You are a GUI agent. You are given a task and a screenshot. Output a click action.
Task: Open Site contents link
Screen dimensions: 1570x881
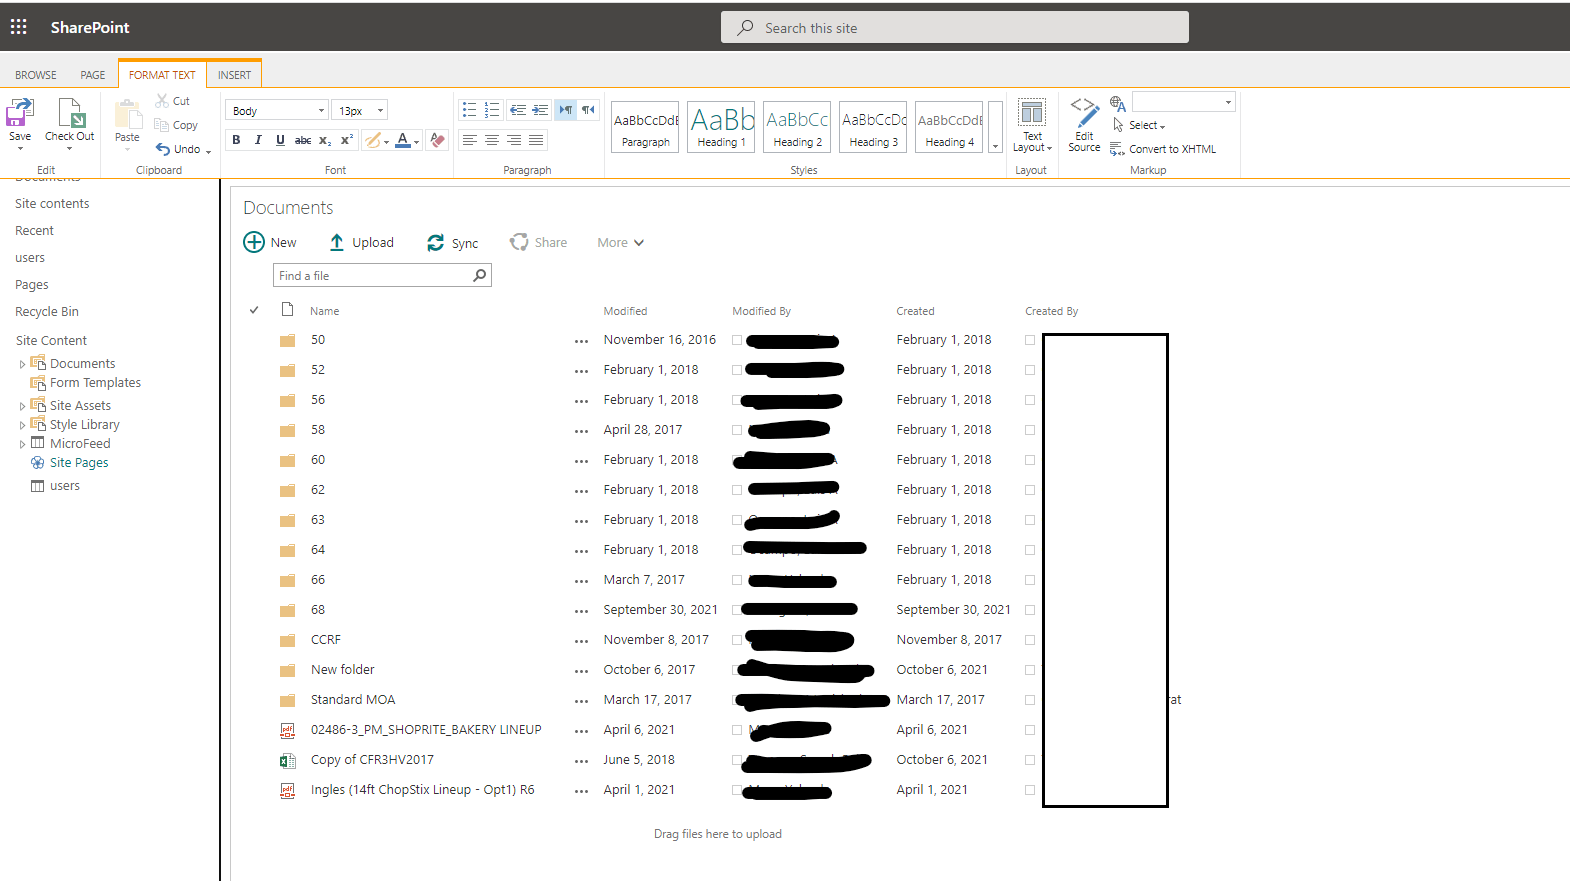click(x=52, y=203)
